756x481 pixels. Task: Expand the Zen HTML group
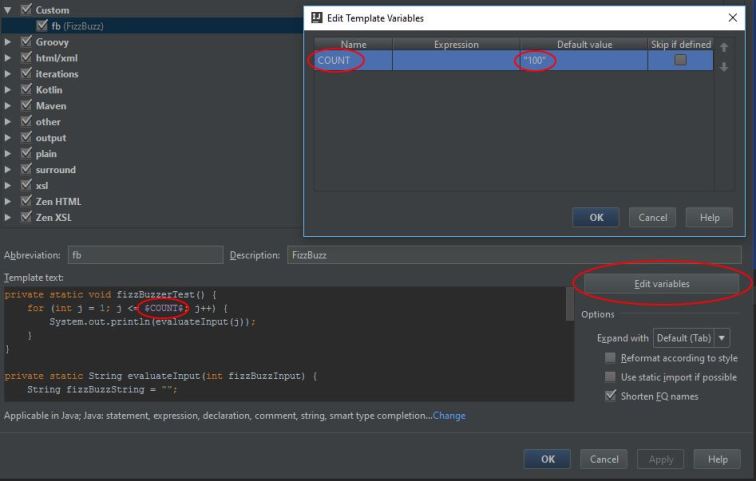(x=8, y=201)
